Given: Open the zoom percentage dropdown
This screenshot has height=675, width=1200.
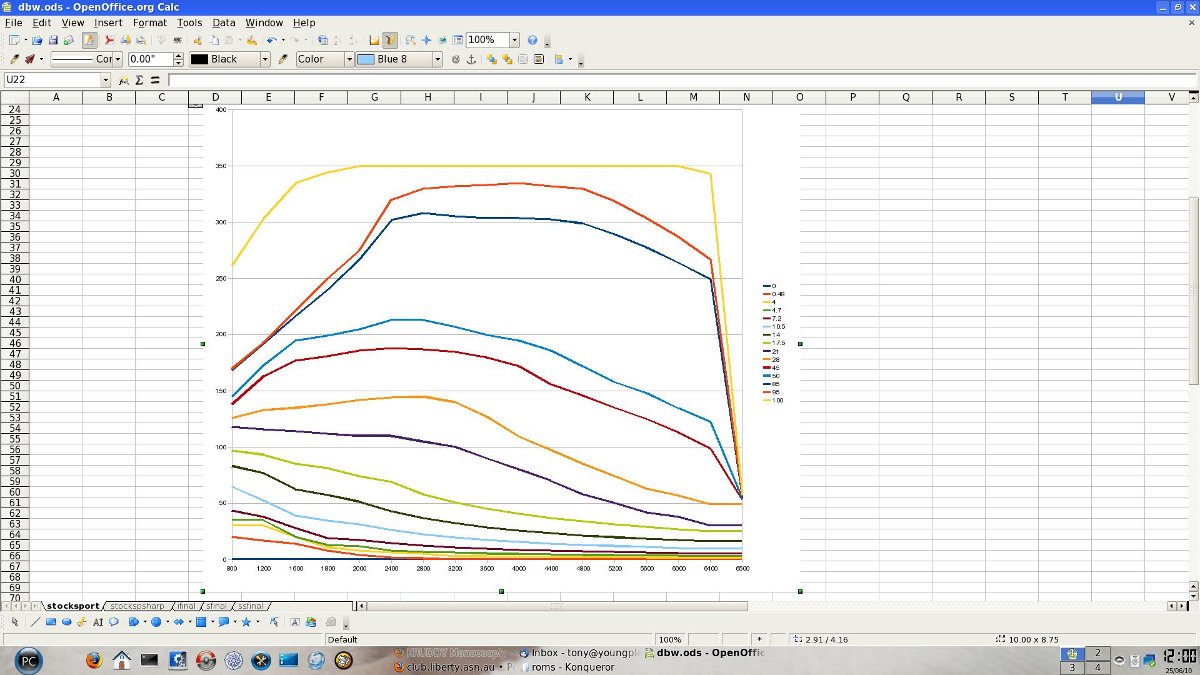Looking at the screenshot, I should 514,41.
